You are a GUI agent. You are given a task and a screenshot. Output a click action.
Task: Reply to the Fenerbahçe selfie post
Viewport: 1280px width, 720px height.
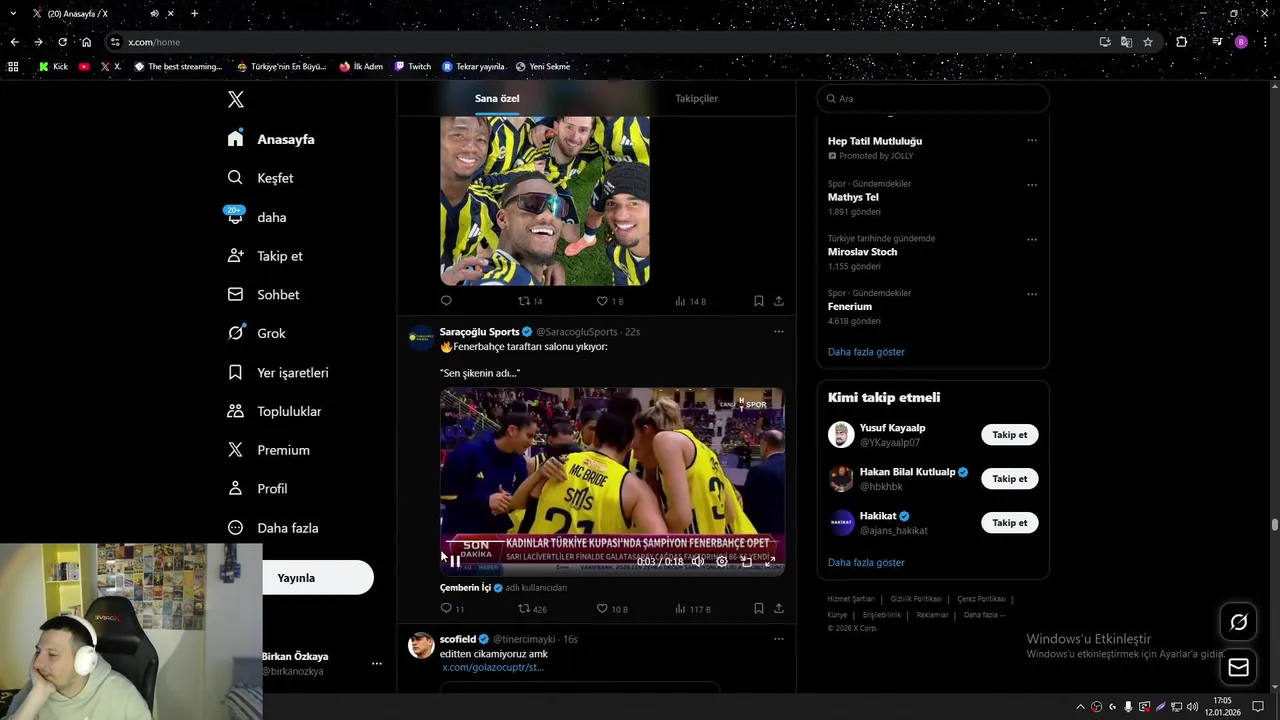(446, 301)
